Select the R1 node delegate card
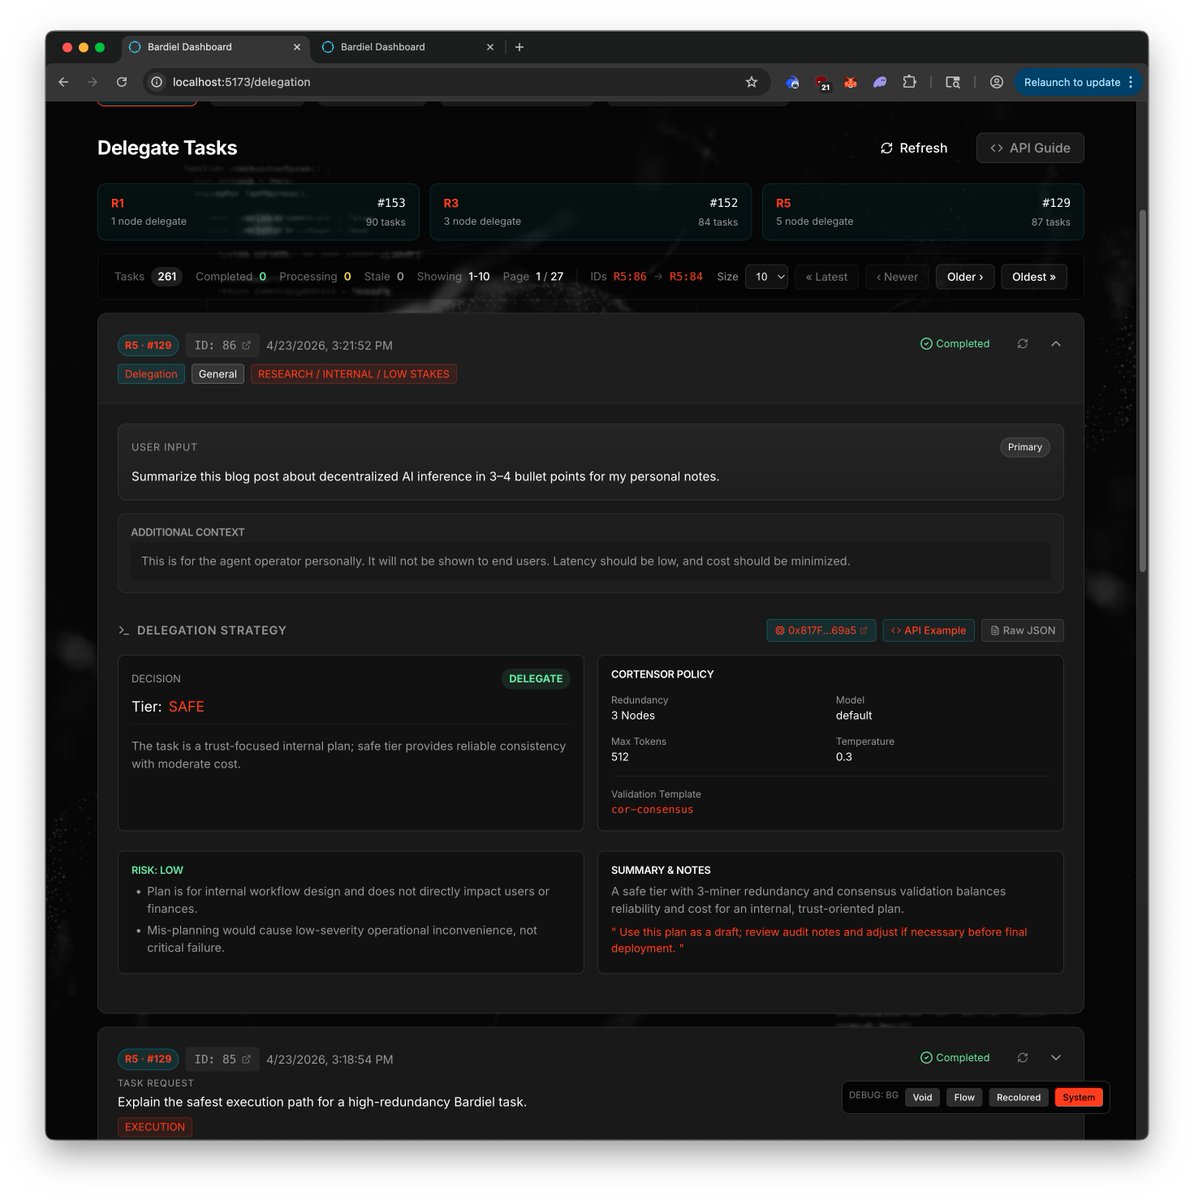The width and height of the screenshot is (1194, 1200). 258,212
